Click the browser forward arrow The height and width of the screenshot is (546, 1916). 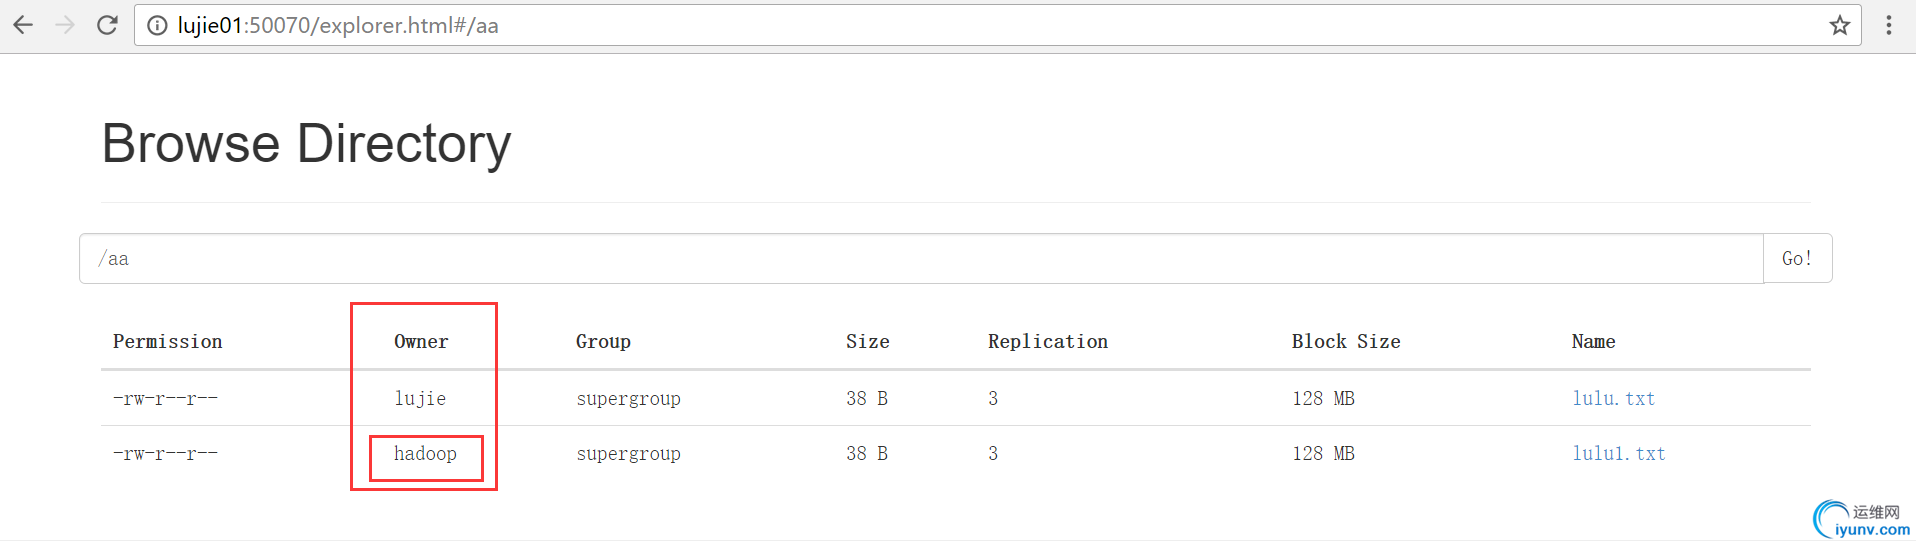click(65, 25)
